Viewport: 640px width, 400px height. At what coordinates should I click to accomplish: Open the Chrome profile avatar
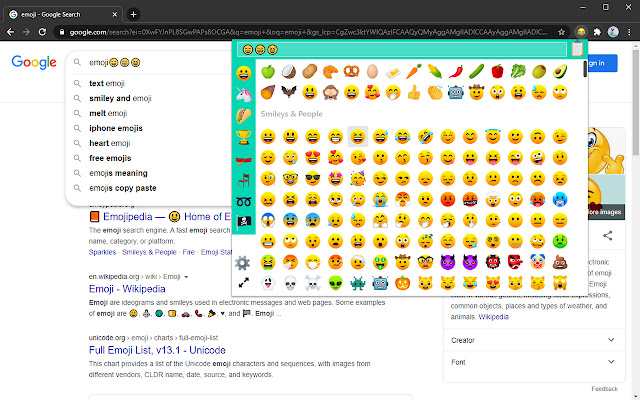(x=613, y=32)
